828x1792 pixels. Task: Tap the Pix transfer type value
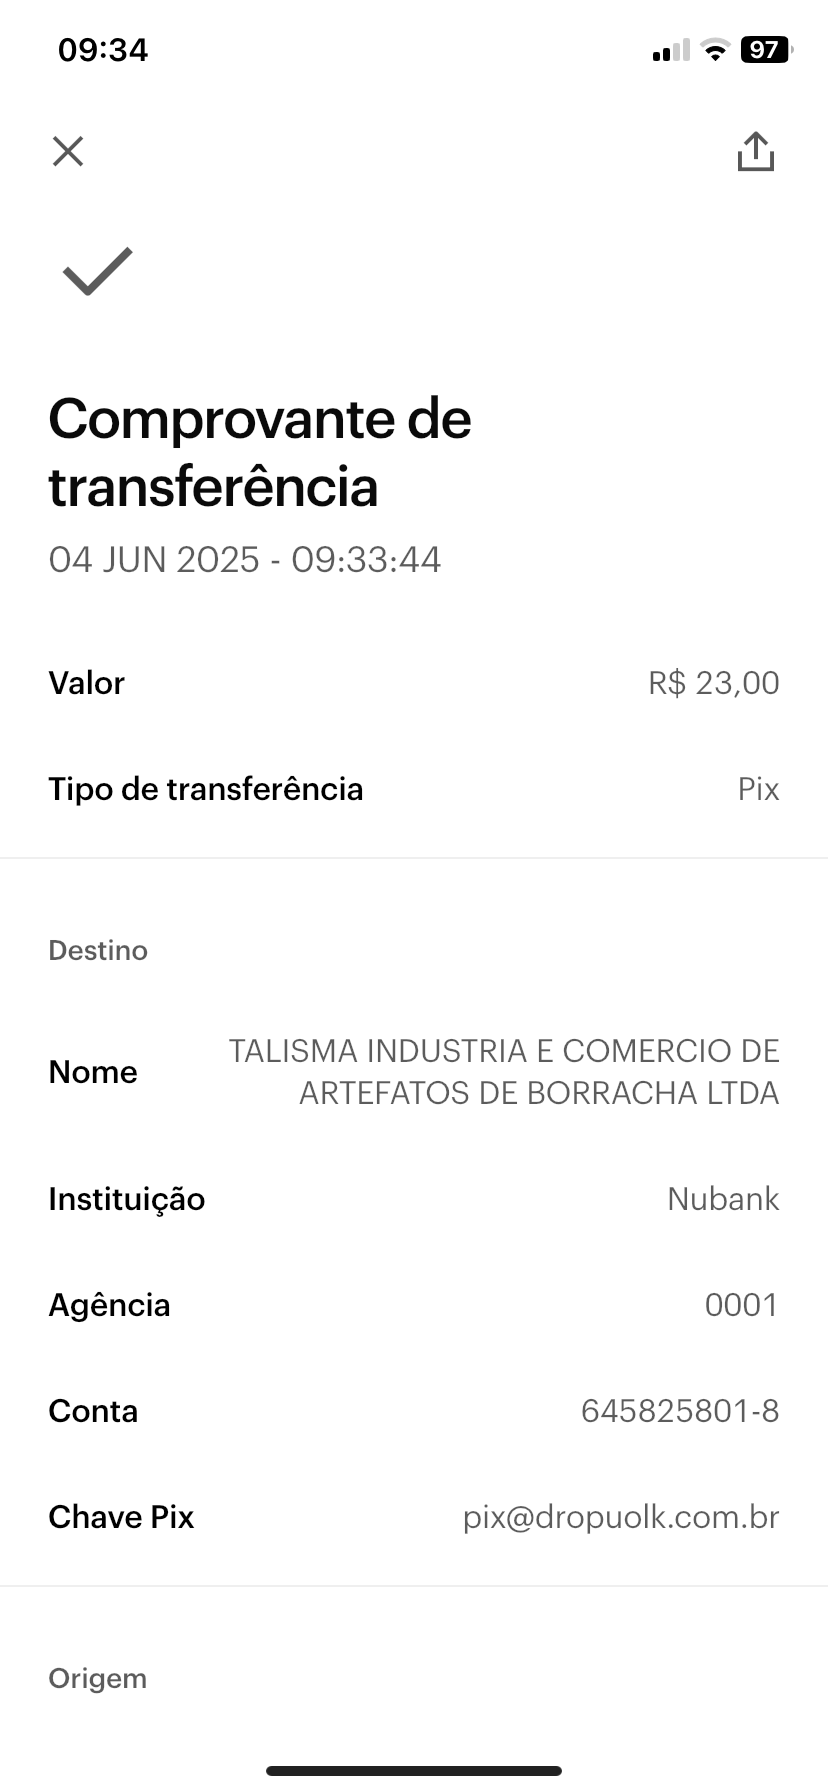[x=758, y=789]
